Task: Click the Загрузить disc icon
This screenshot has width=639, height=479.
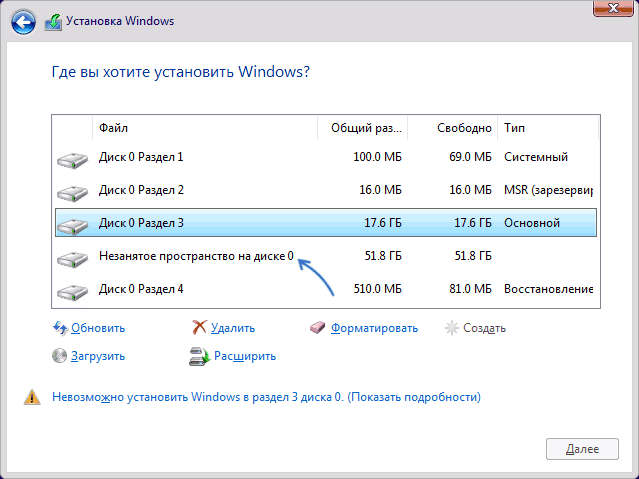Action: [59, 355]
